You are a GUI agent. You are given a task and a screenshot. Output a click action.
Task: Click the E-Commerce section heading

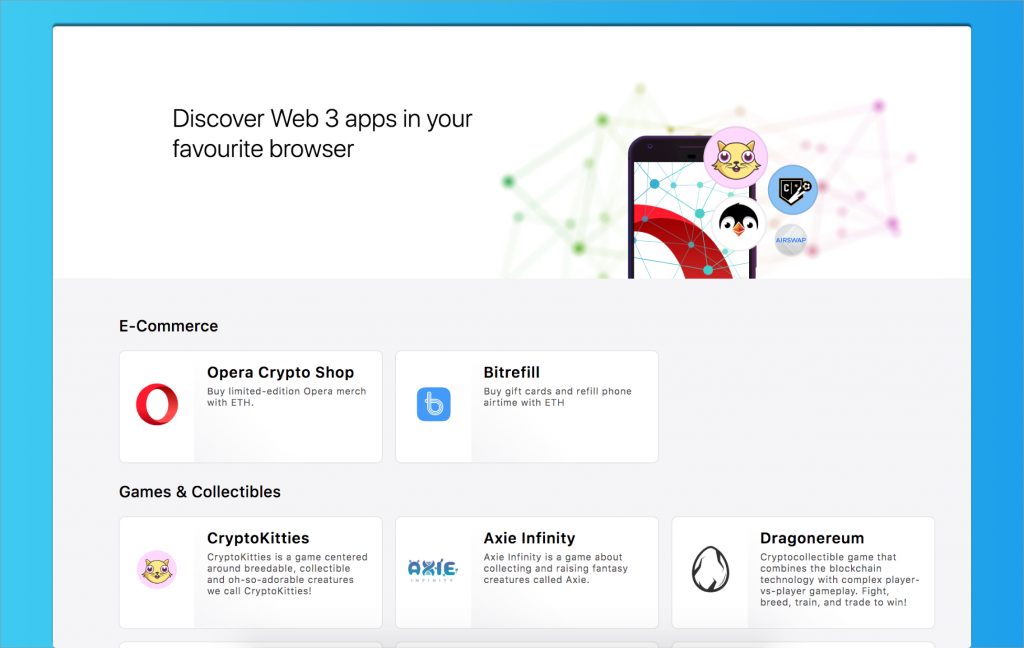click(x=168, y=326)
